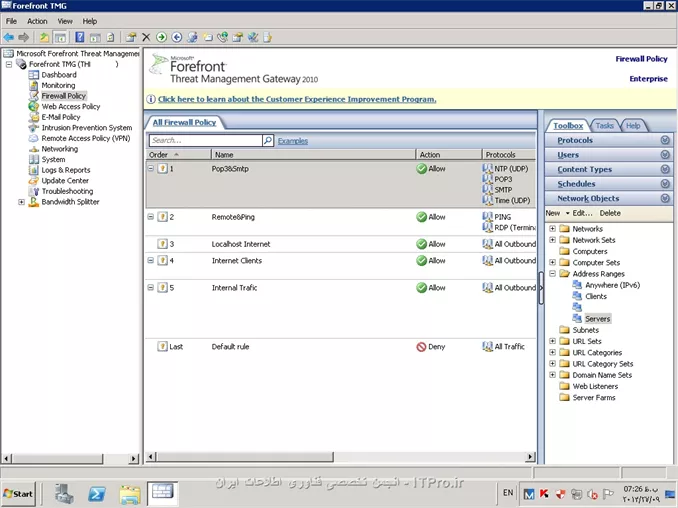
Task: Collapse rule 2 Remote&Ping row
Action: (150, 217)
